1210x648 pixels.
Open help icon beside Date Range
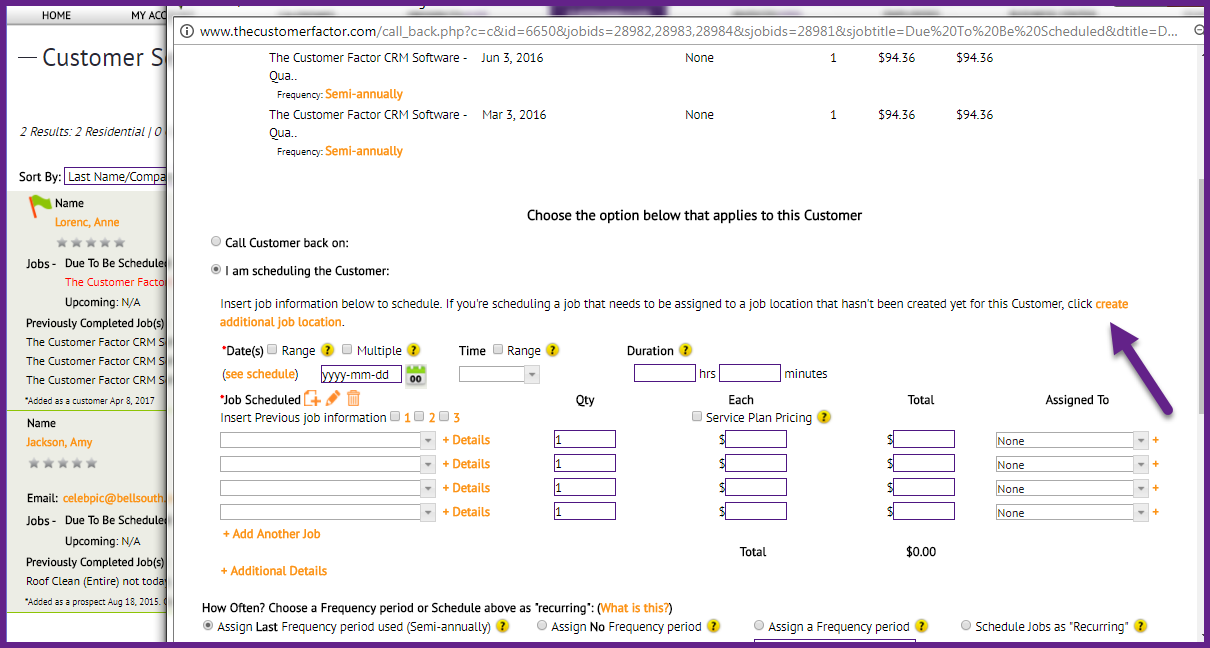[328, 351]
